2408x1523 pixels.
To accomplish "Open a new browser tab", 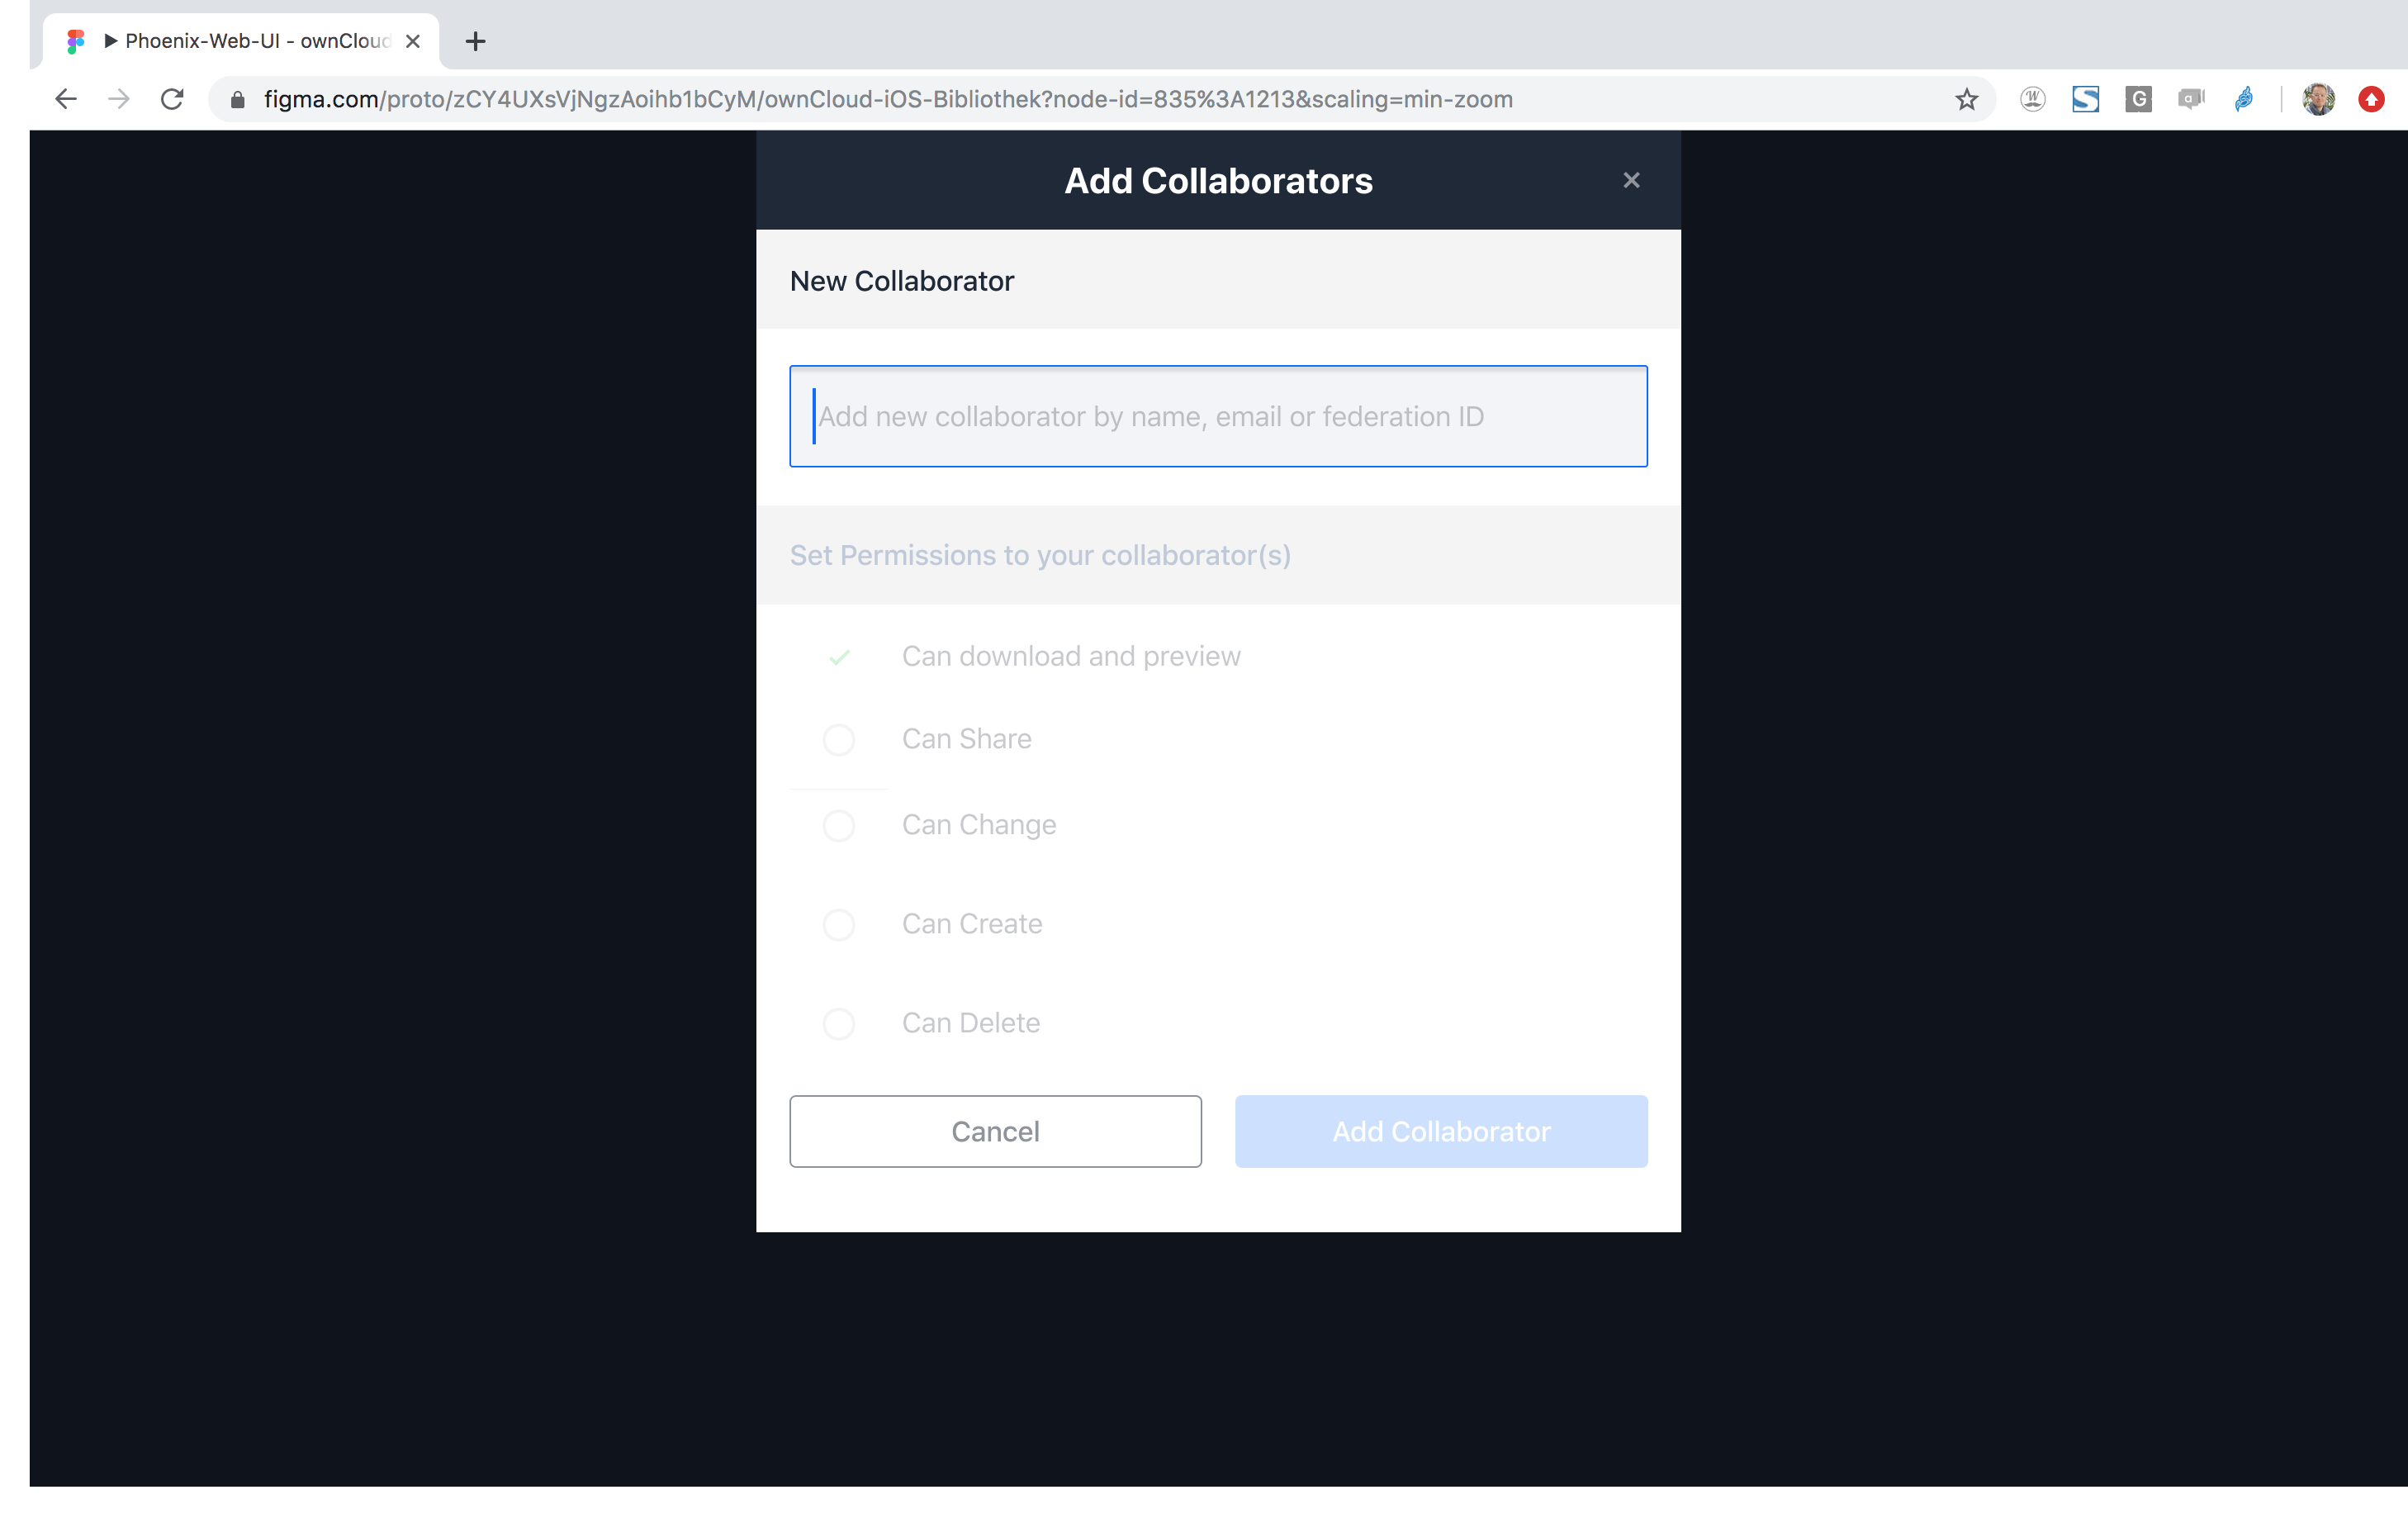I will coord(476,41).
